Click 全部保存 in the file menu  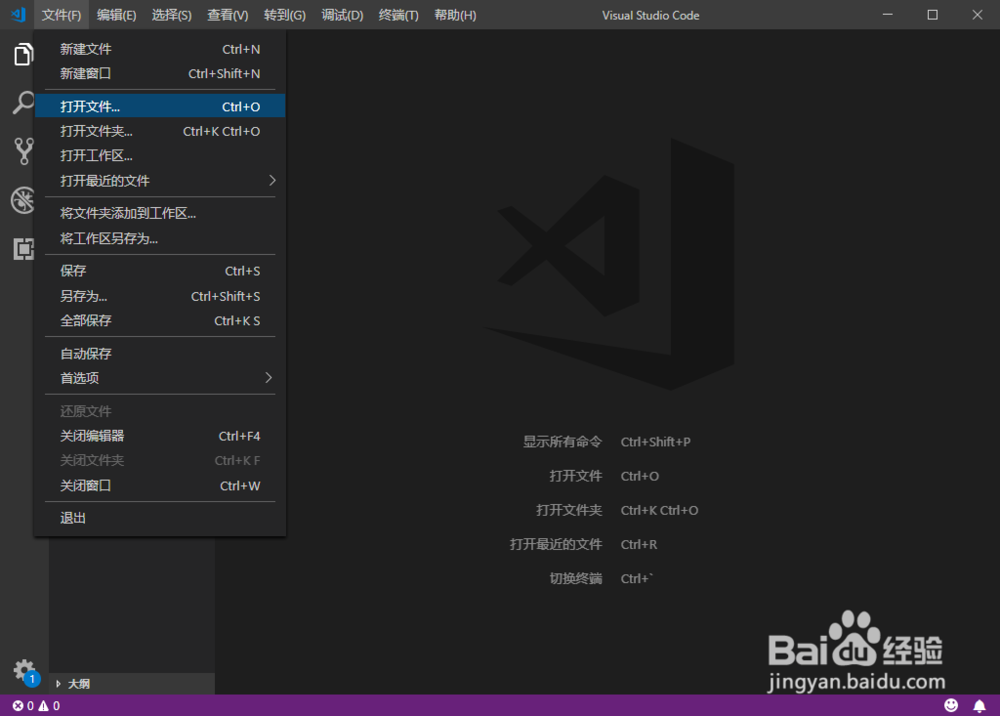pyautogui.click(x=160, y=321)
